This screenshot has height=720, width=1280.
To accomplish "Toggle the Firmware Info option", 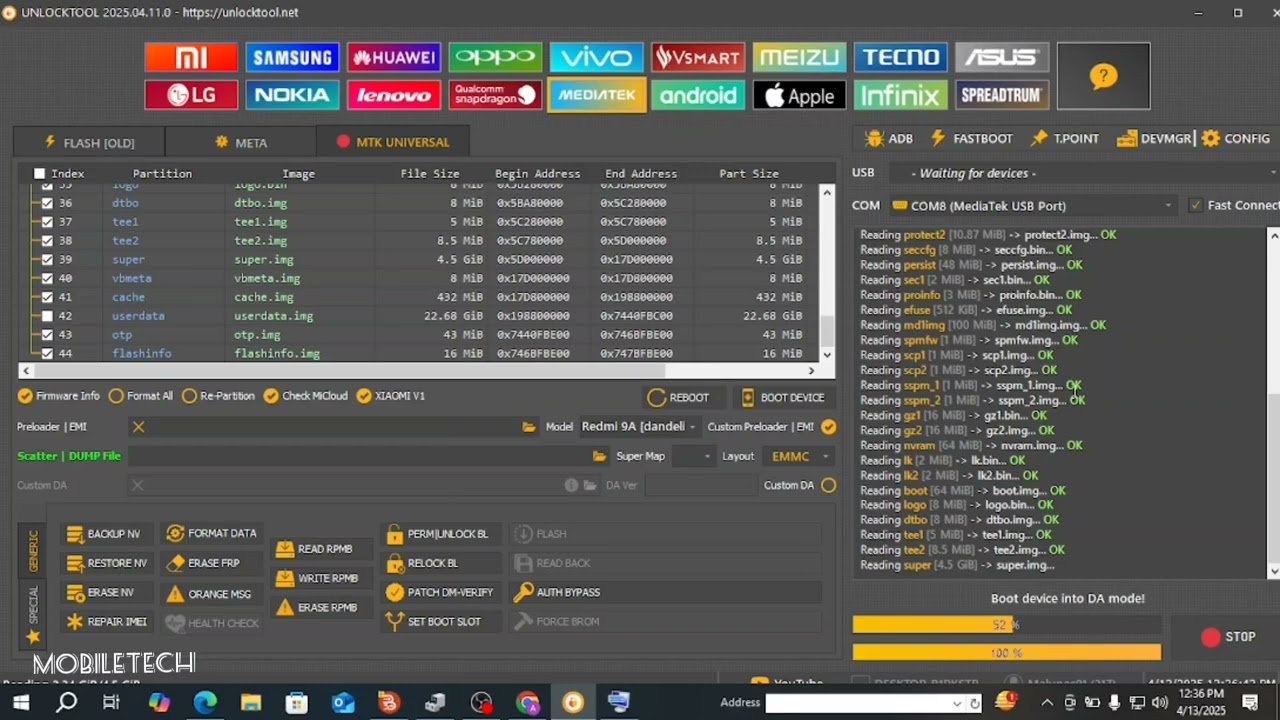I will tap(59, 396).
